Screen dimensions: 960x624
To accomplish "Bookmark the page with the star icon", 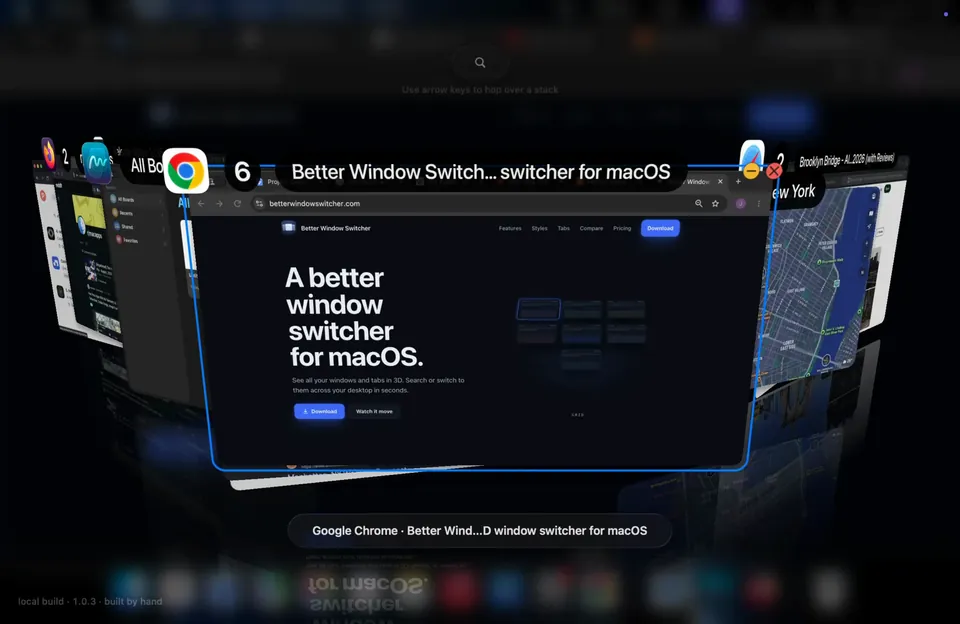I will tap(715, 203).
